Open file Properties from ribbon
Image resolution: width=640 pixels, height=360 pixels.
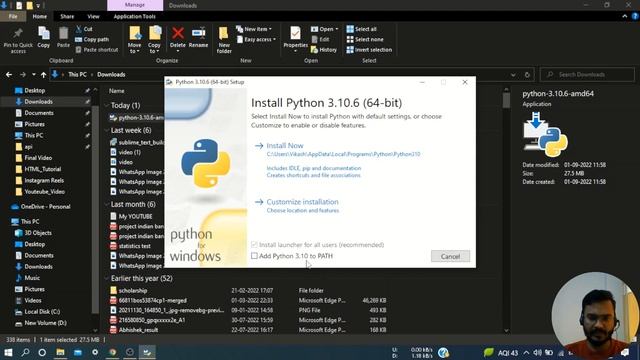(295, 40)
